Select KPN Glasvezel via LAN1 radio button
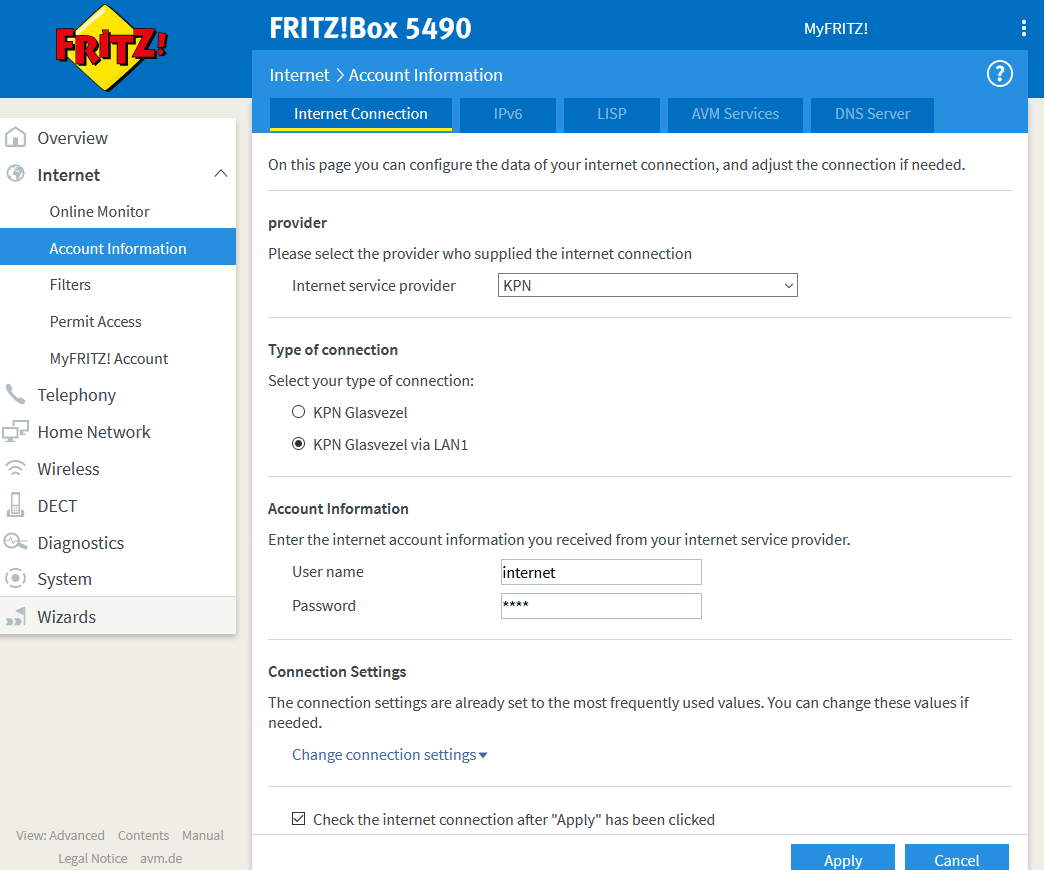 [298, 445]
